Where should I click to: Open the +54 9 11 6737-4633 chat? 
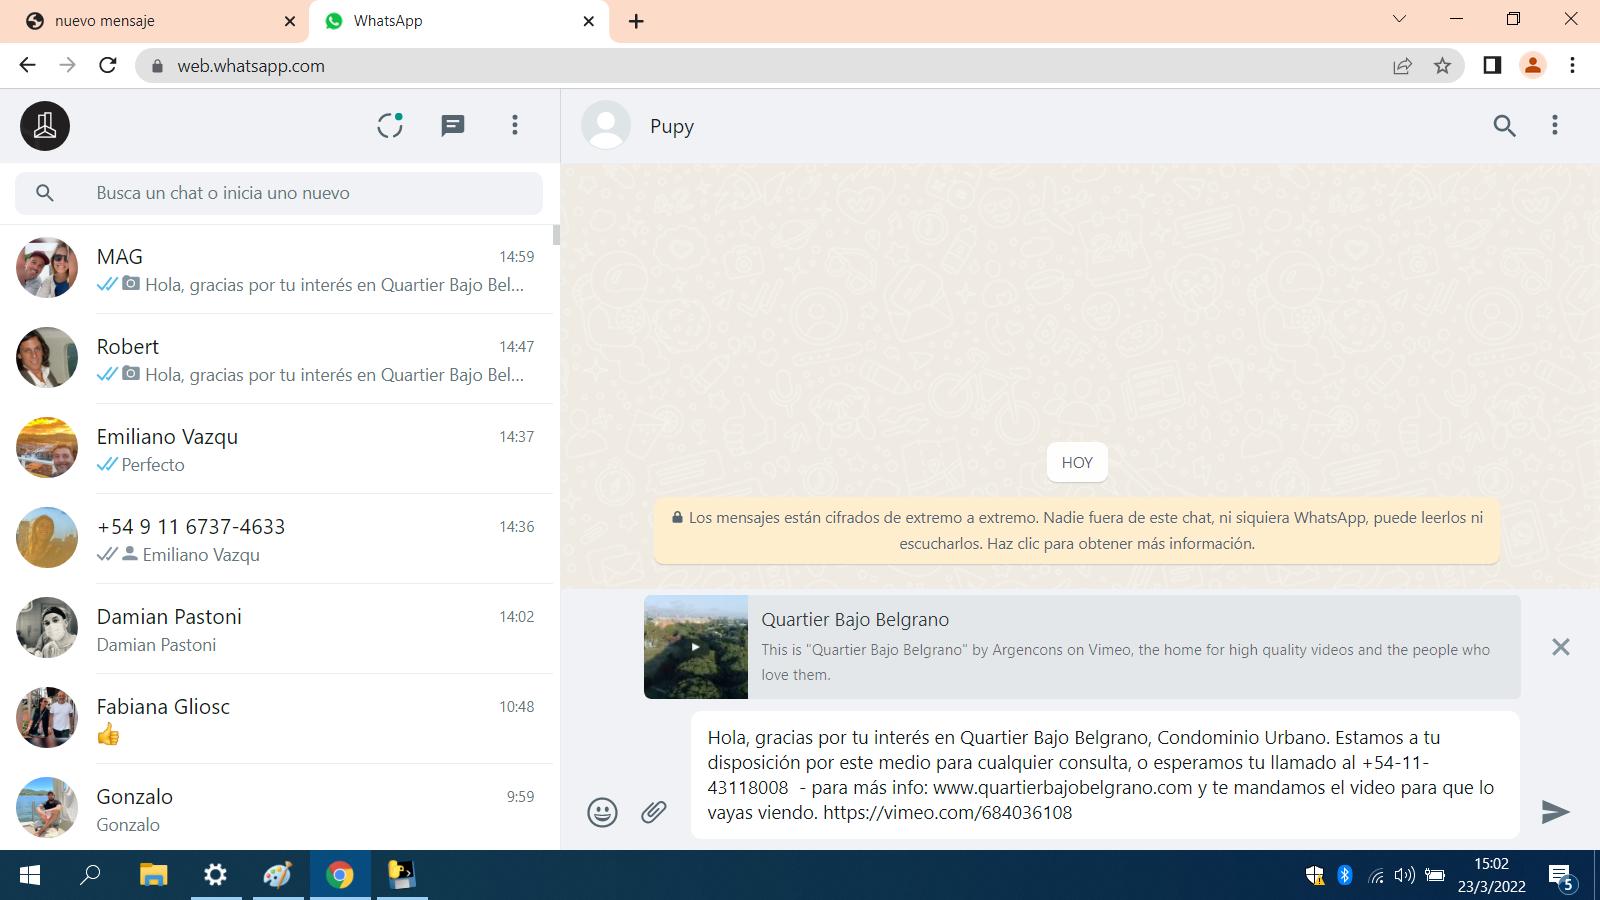[279, 539]
